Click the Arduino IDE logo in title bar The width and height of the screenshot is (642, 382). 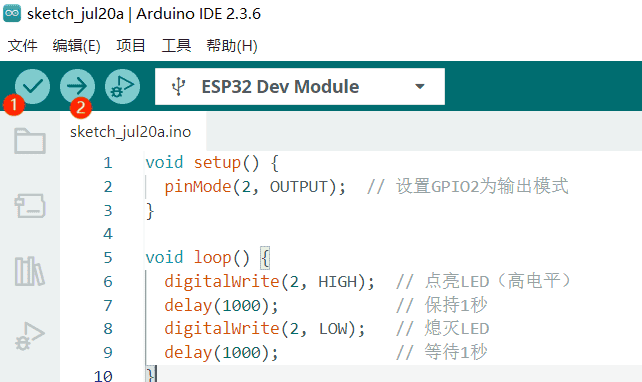pos(12,13)
